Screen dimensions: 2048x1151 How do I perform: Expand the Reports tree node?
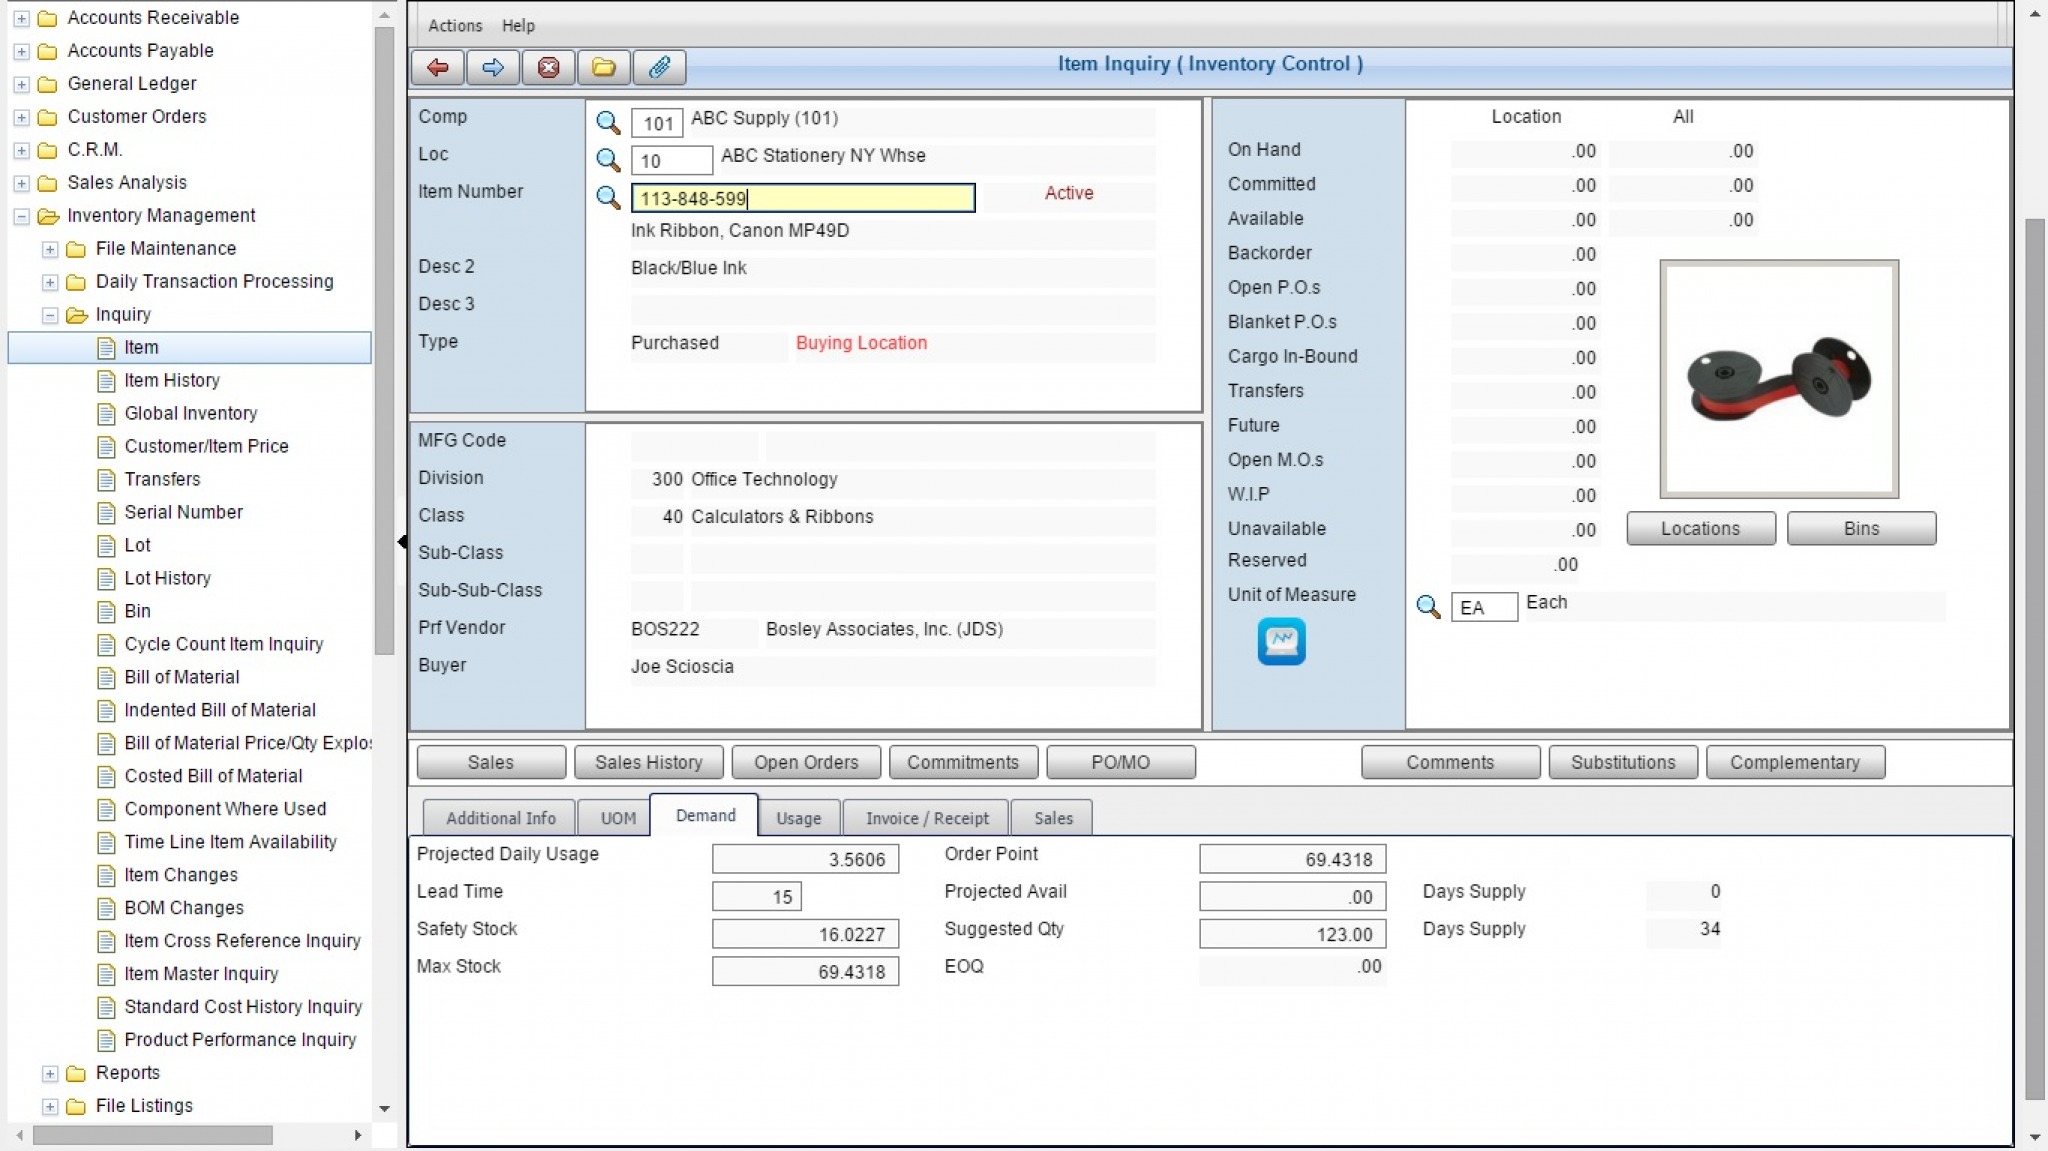click(x=49, y=1072)
